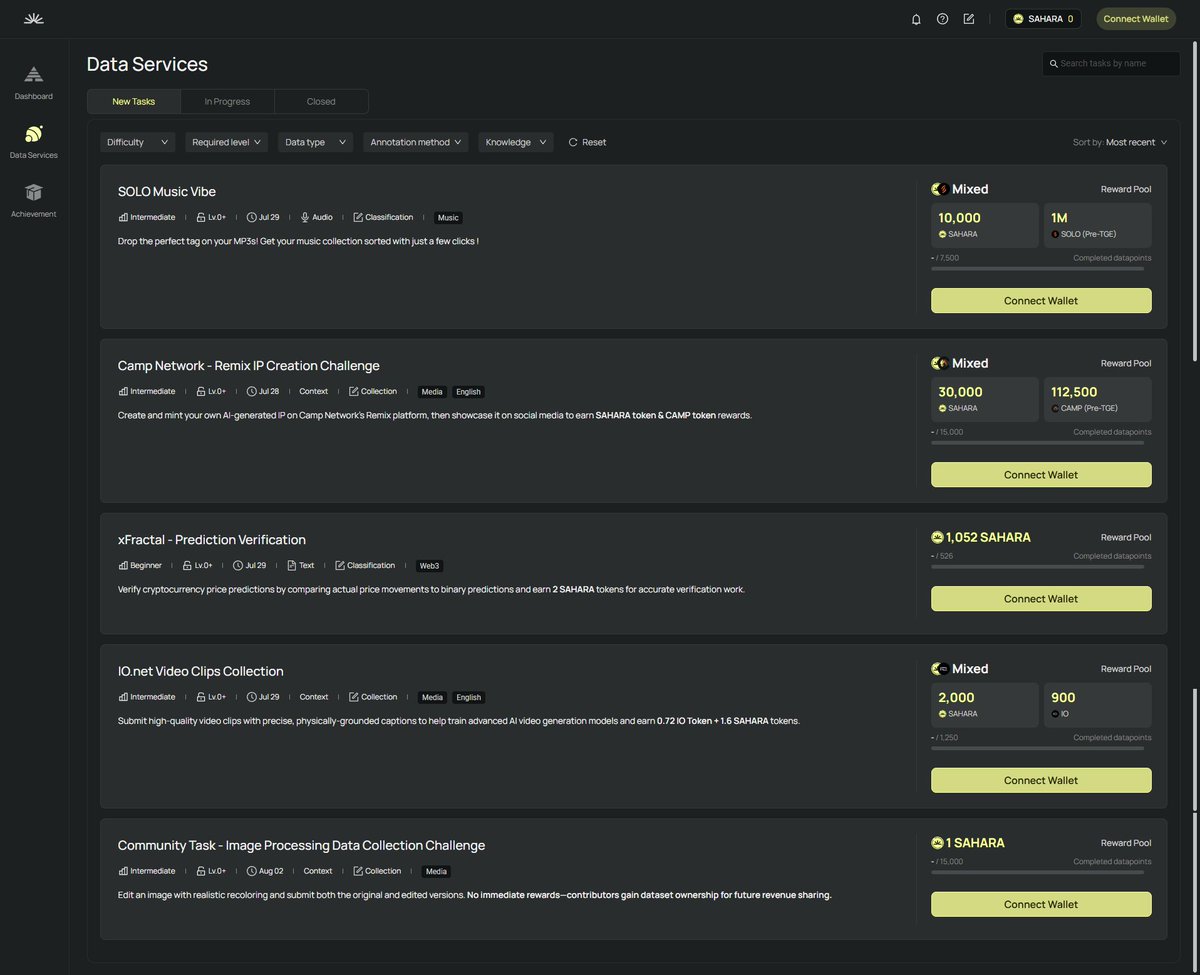Open Community Task - Image Processing Data Collection Challenge

click(301, 845)
